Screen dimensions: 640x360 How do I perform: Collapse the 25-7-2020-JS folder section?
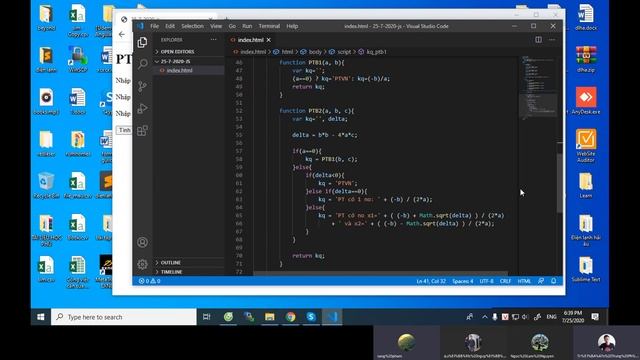(189, 61)
